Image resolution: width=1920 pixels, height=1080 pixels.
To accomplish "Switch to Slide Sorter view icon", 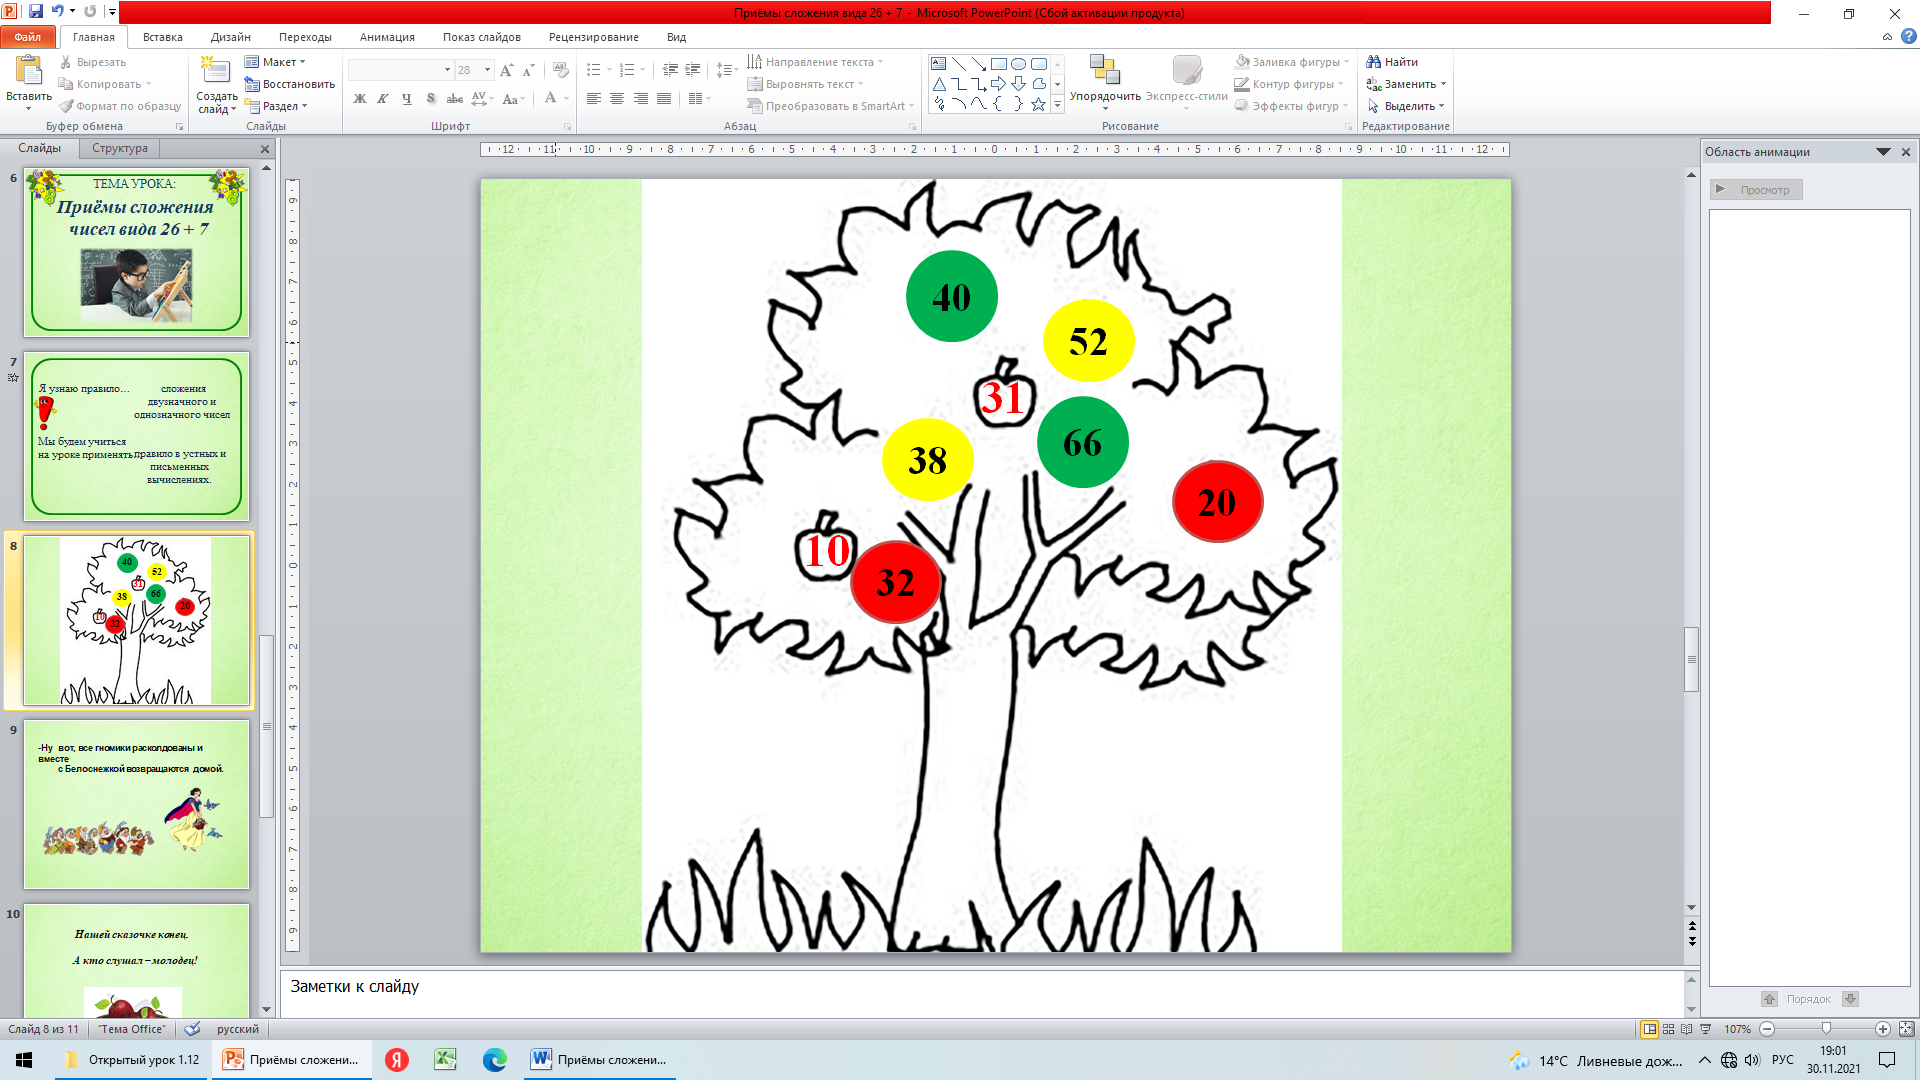I will pyautogui.click(x=1668, y=1029).
